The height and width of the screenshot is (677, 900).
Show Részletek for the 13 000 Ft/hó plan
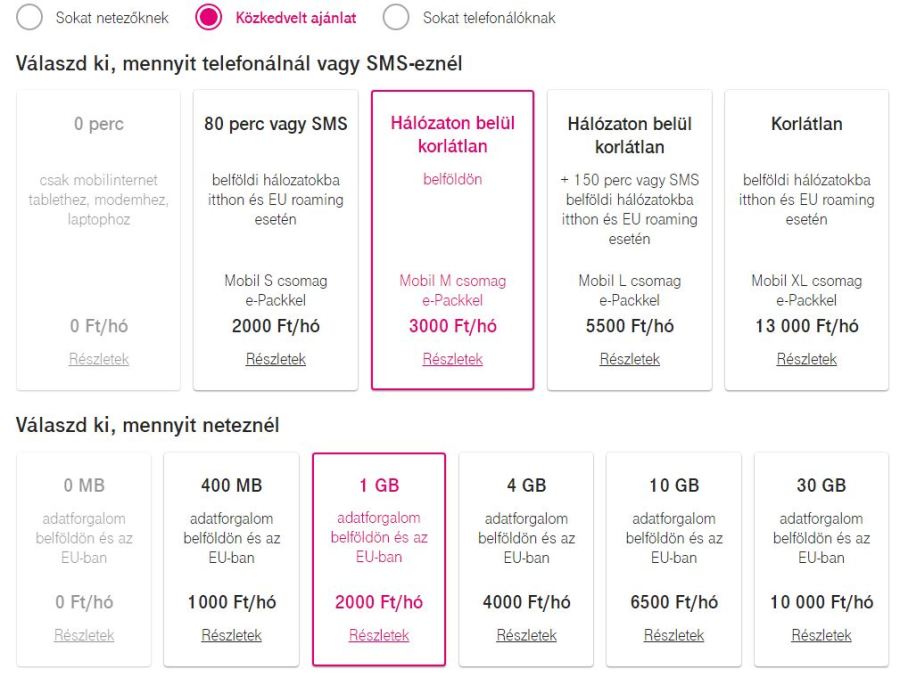(x=807, y=359)
